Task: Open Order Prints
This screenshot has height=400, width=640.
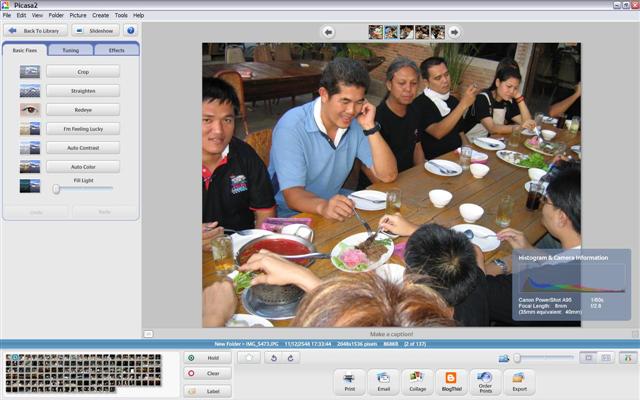Action: 485,381
